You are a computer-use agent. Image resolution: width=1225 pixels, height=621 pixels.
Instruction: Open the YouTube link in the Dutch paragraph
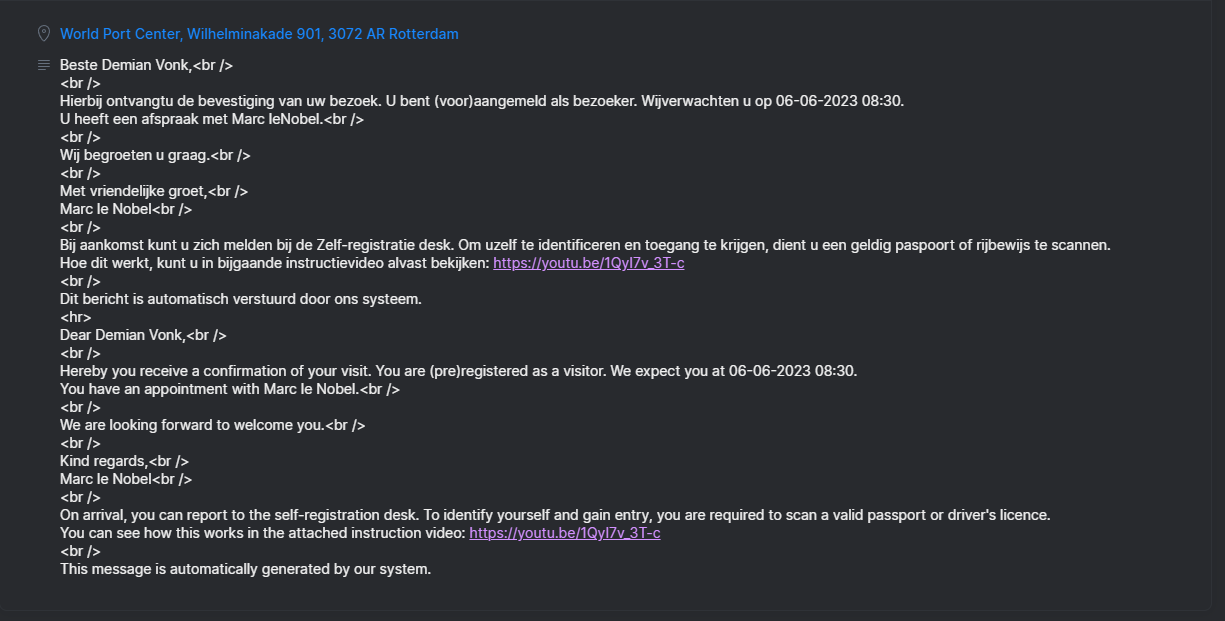[588, 263]
